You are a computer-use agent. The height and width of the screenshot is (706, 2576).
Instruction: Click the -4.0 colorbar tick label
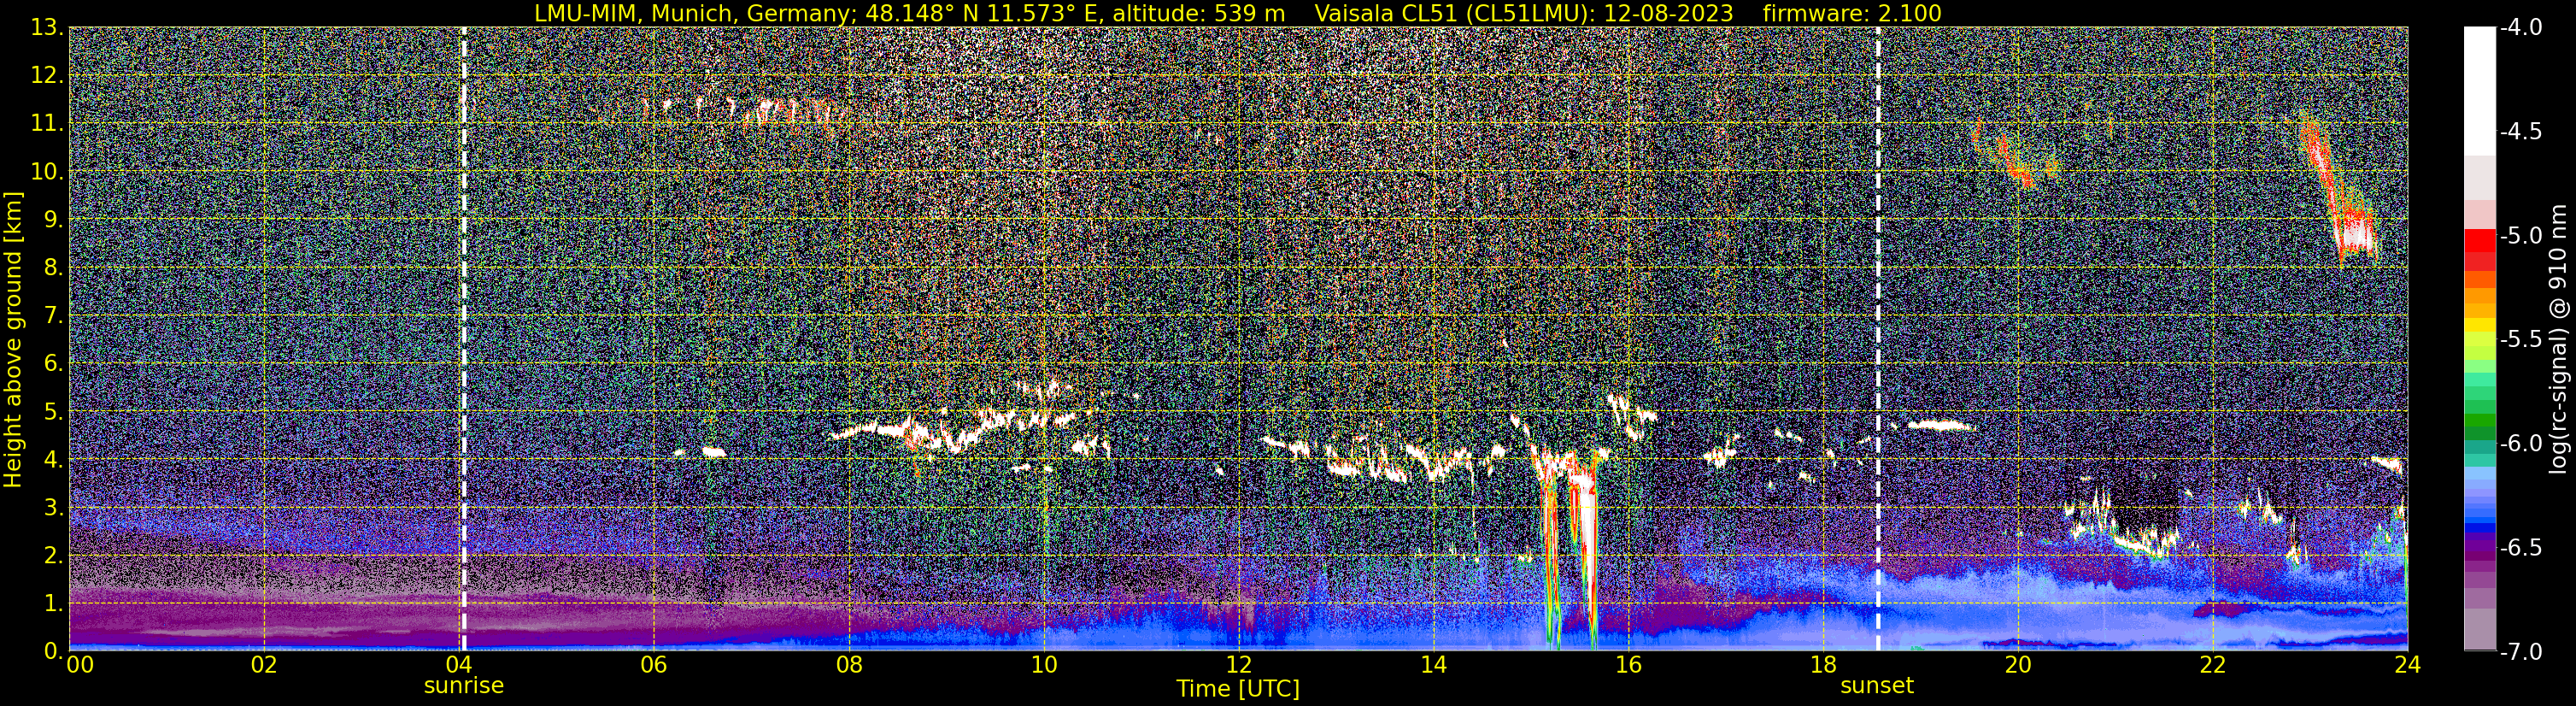pos(2521,28)
